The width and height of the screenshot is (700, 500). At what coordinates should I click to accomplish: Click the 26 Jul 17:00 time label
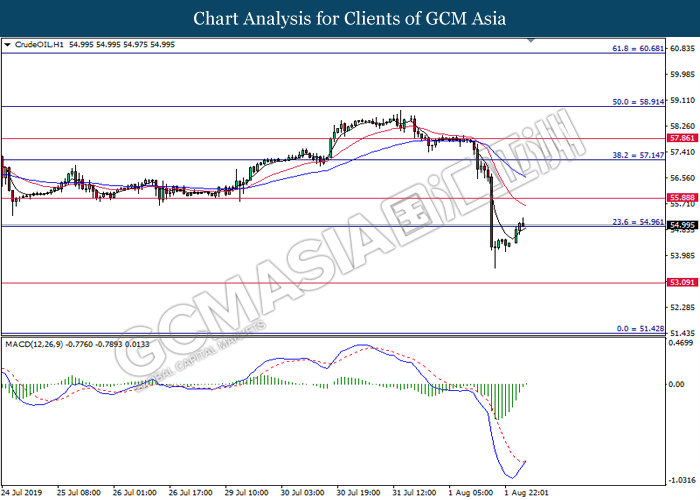click(191, 493)
